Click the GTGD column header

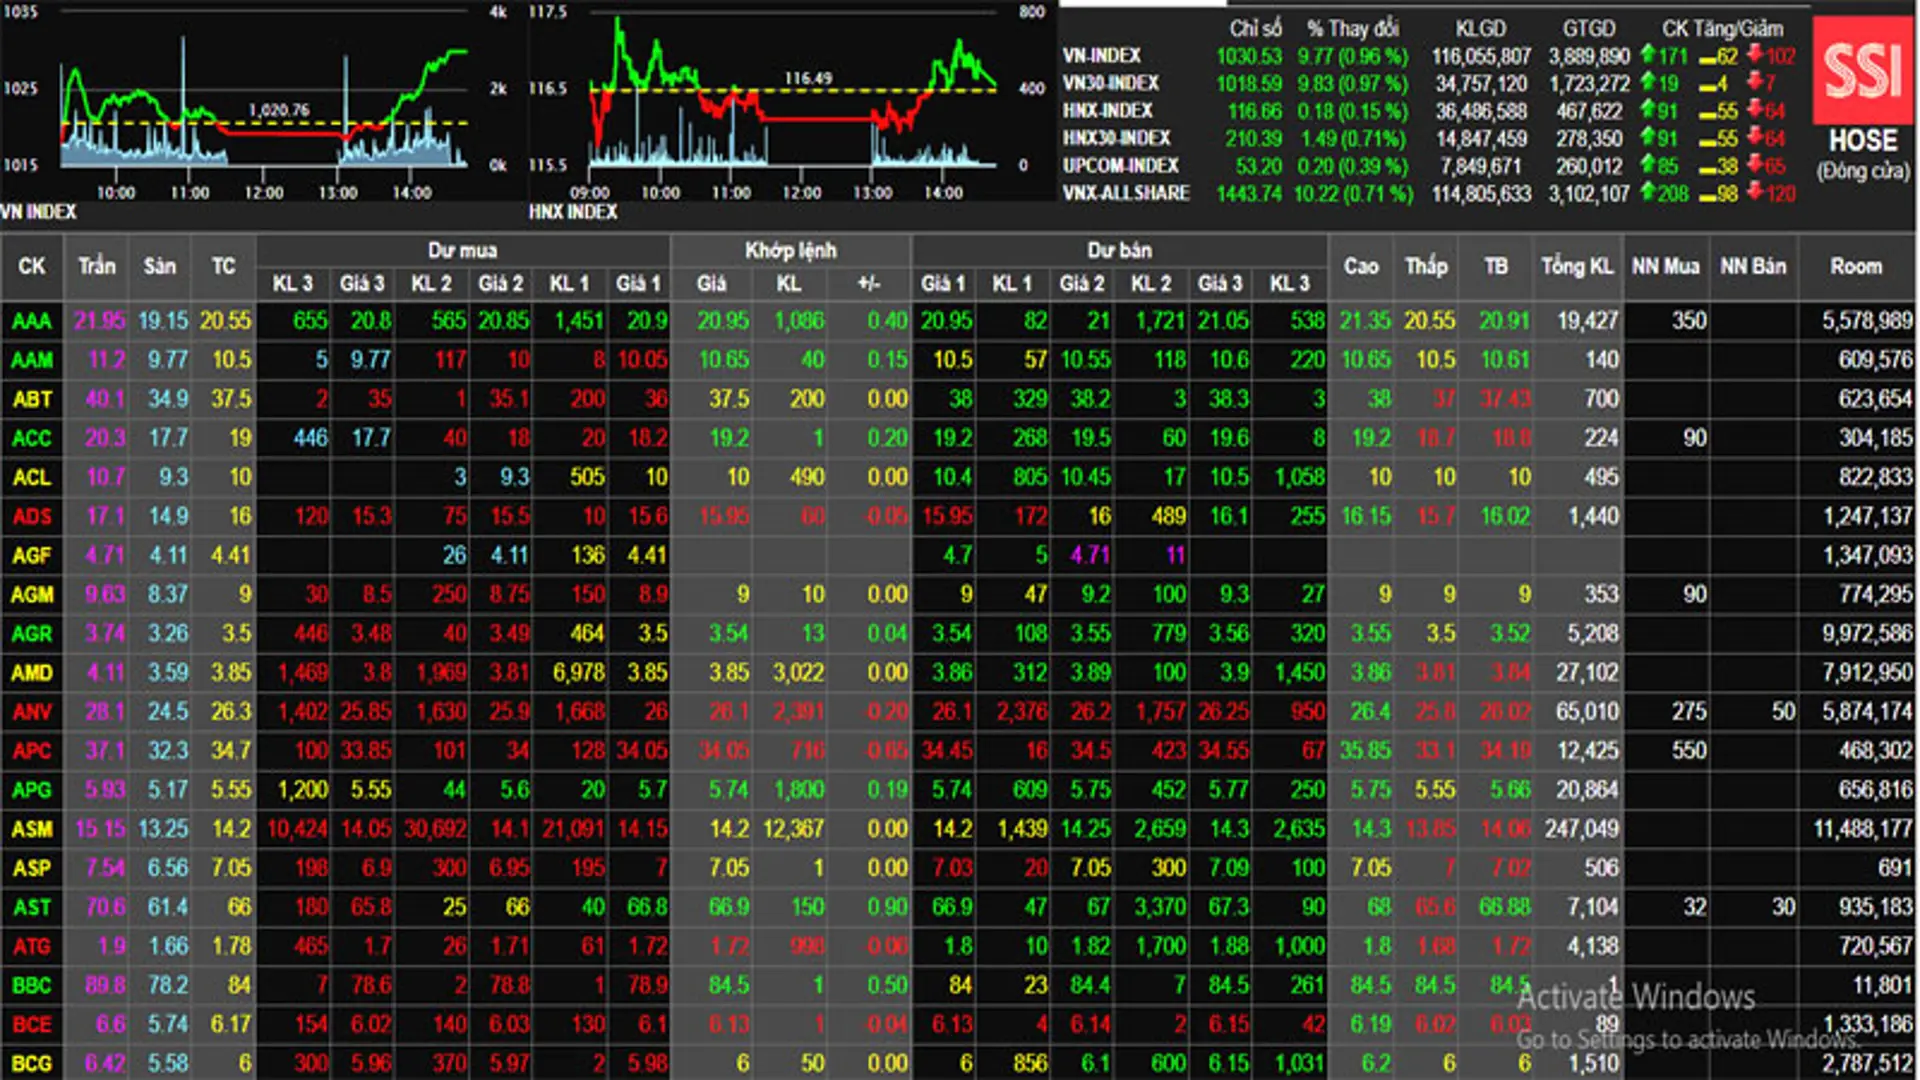1589,29
